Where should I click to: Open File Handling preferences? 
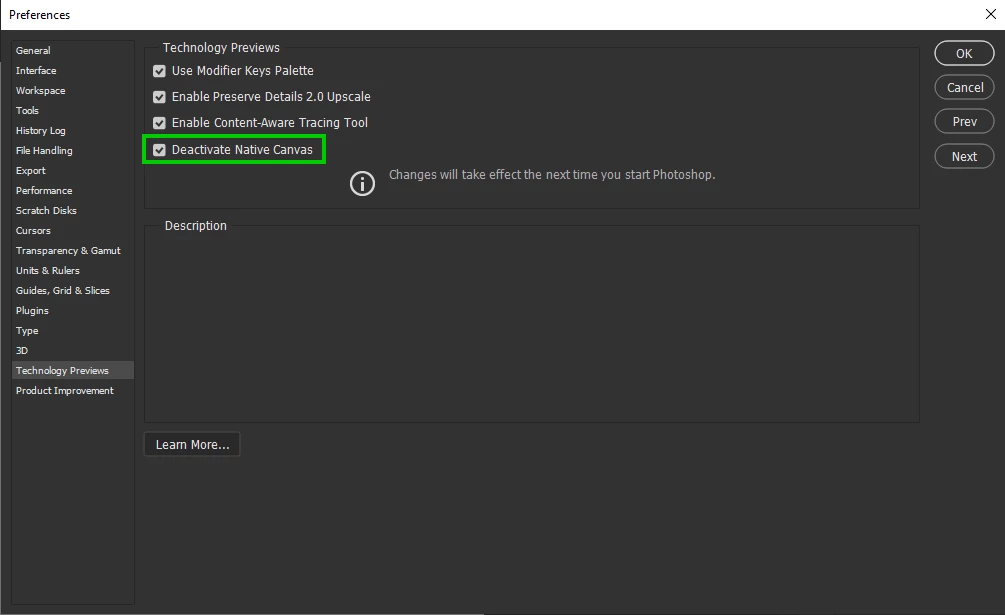[72, 151]
